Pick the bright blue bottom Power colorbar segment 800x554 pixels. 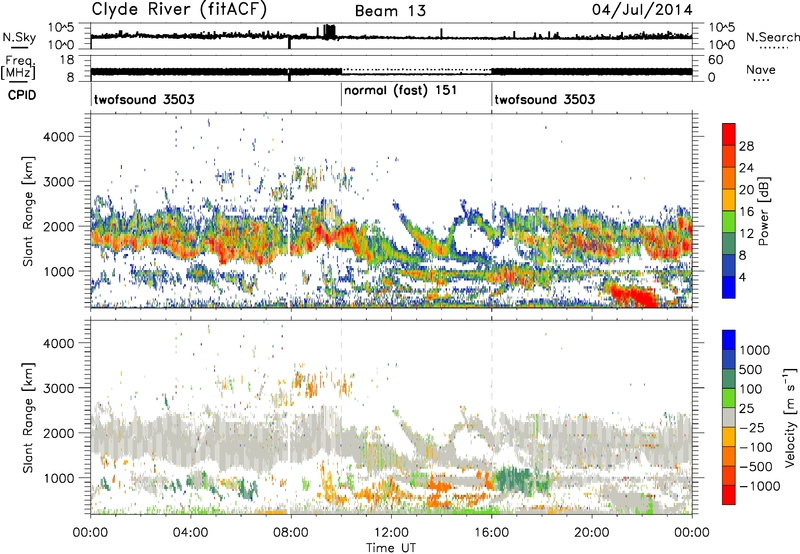pyautogui.click(x=729, y=287)
